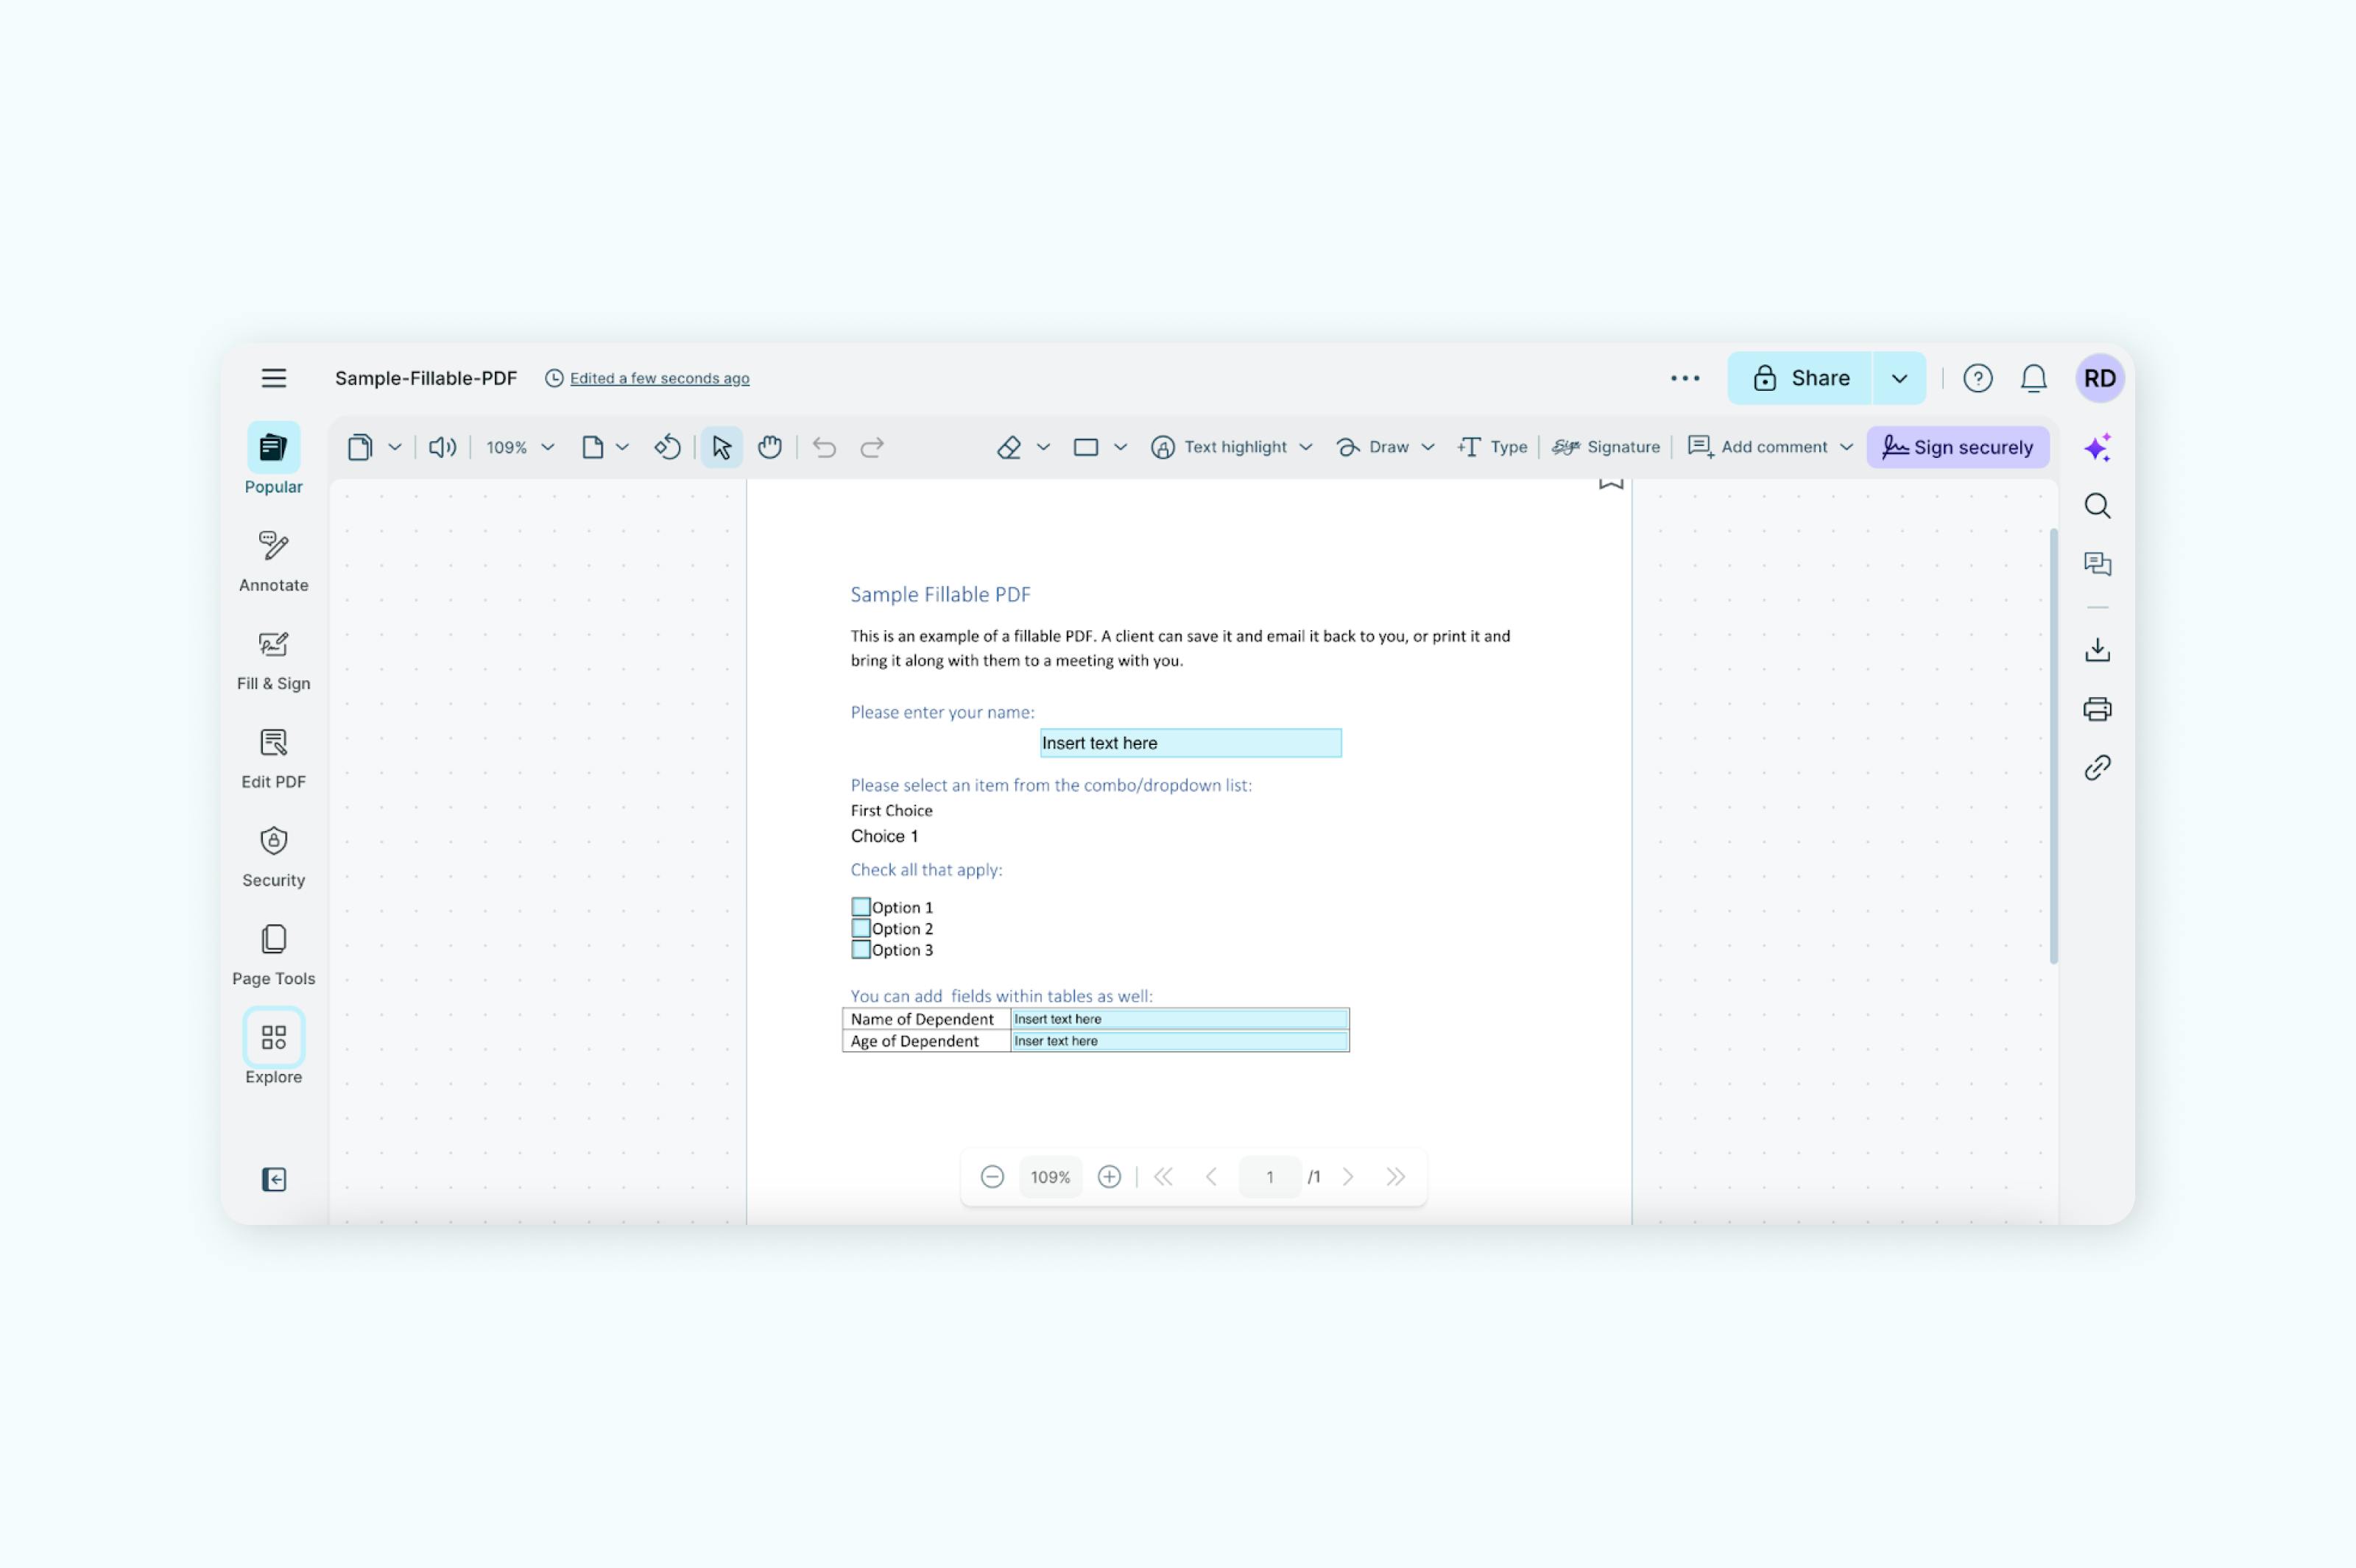Viewport: 2356px width, 1568px height.
Task: Click the read aloud speaker icon
Action: (442, 447)
